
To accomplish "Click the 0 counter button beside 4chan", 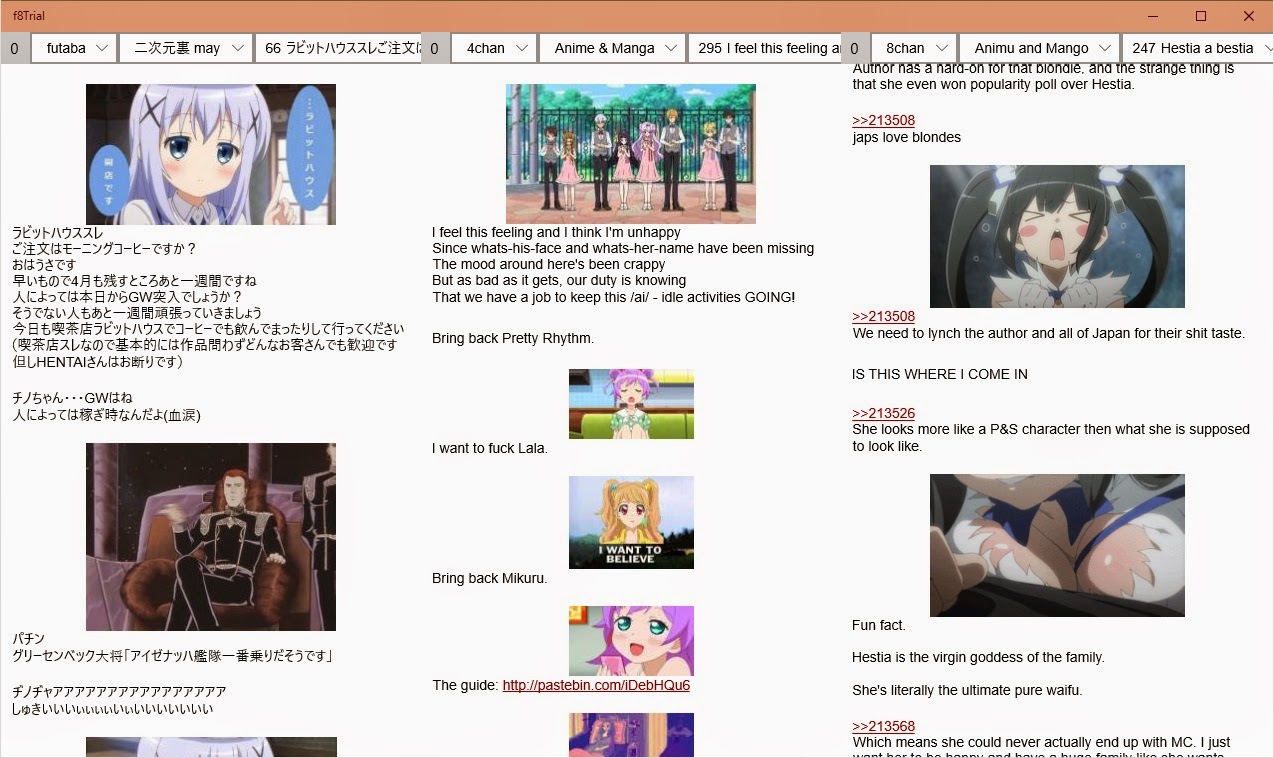I will [435, 48].
